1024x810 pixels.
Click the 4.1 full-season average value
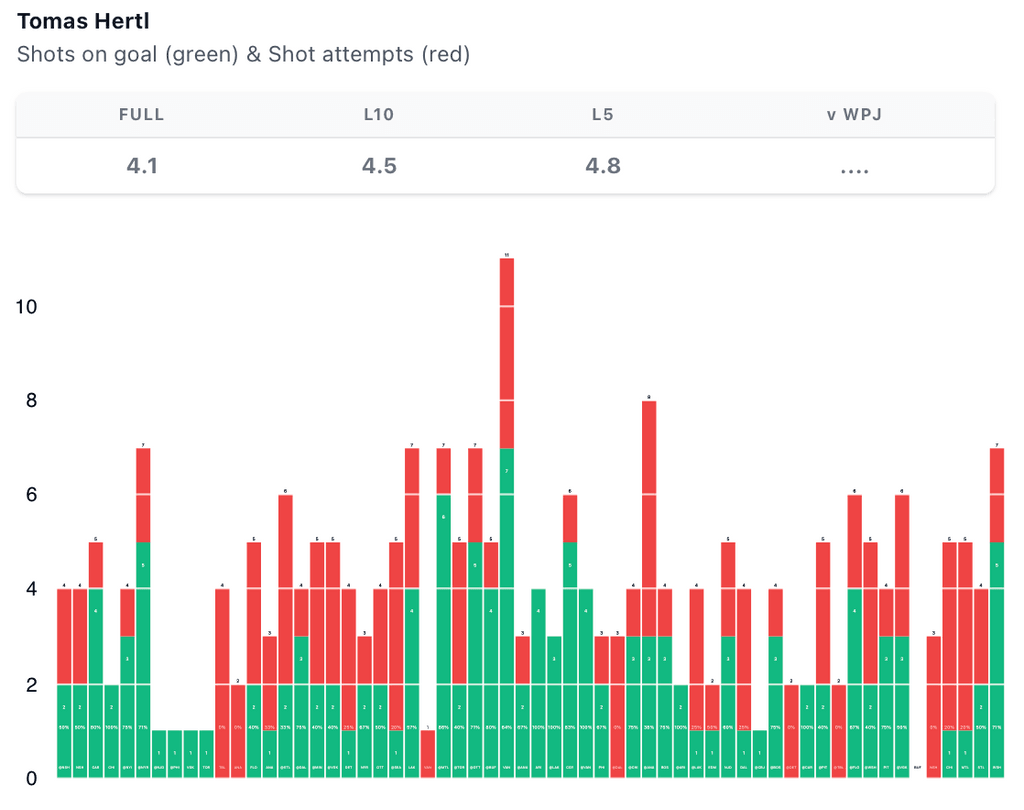142,166
